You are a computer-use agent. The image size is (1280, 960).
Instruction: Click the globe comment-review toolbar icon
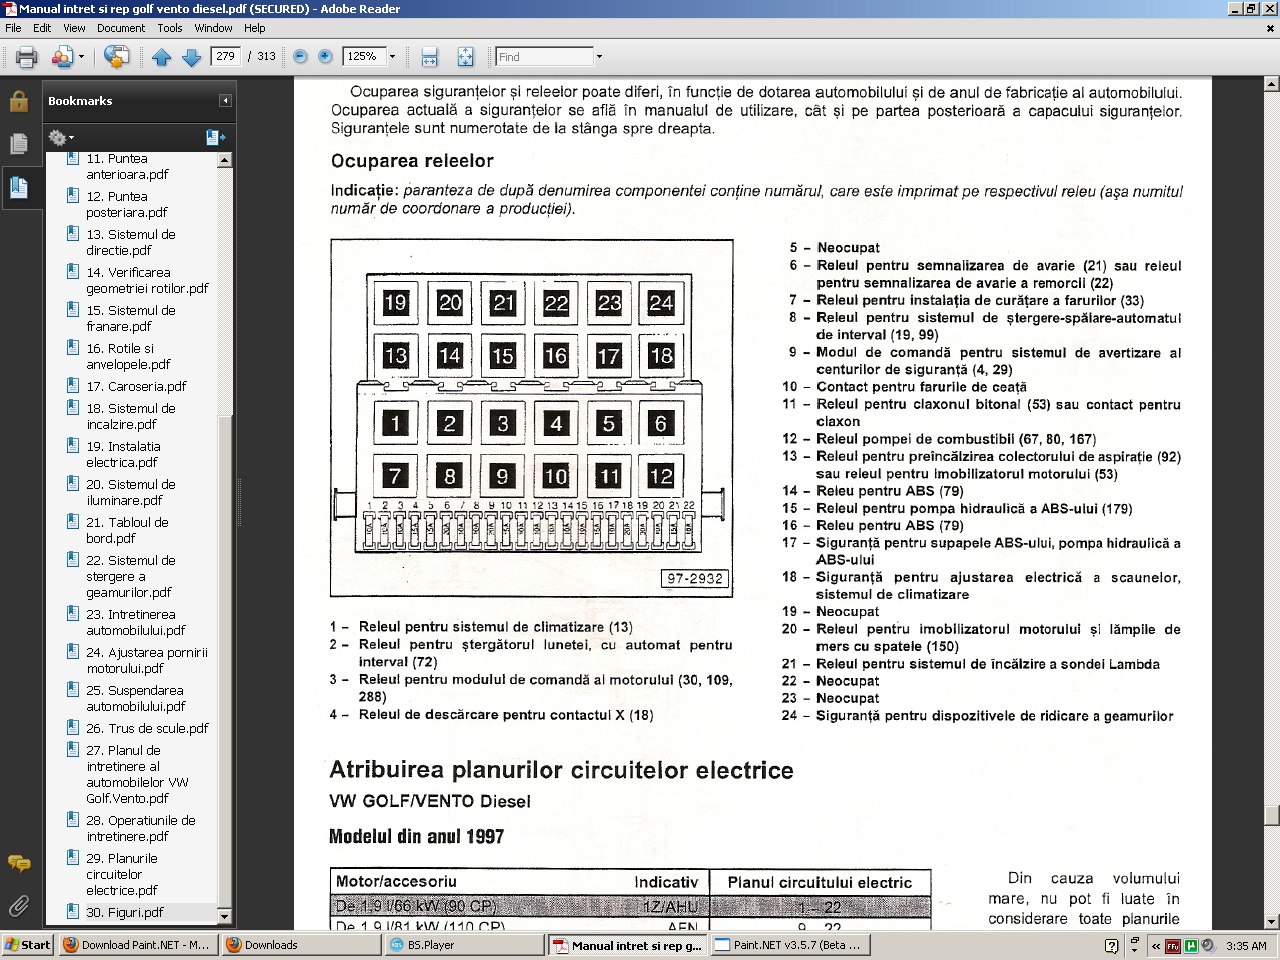pyautogui.click(x=116, y=57)
